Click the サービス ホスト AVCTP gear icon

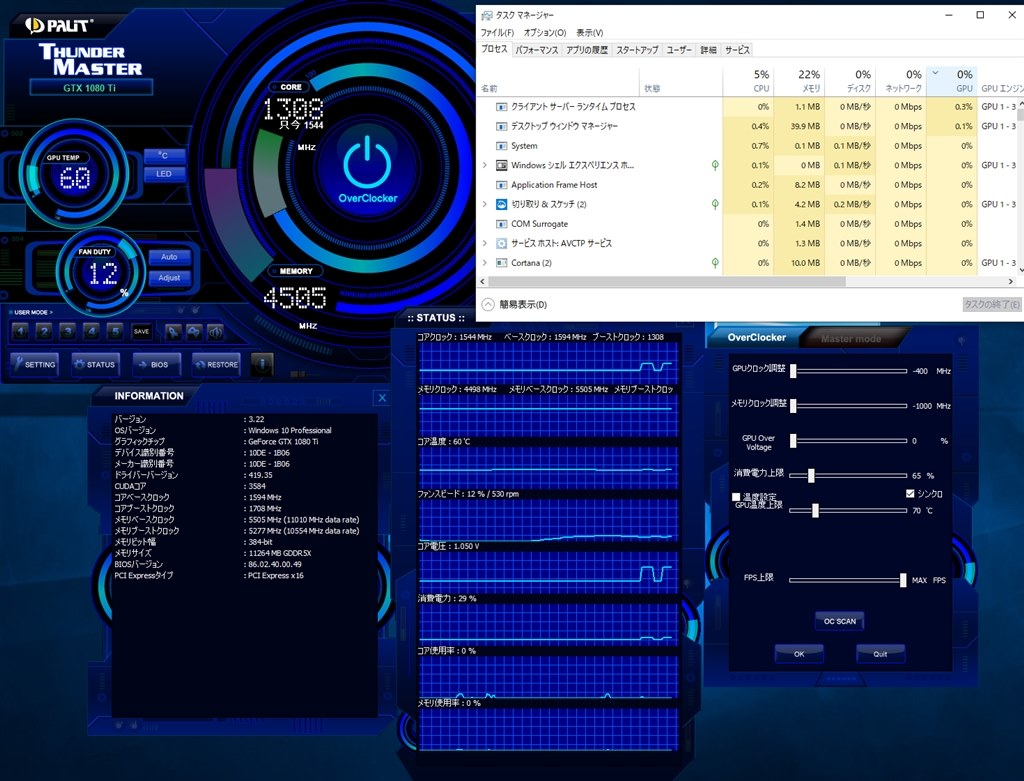[502, 244]
